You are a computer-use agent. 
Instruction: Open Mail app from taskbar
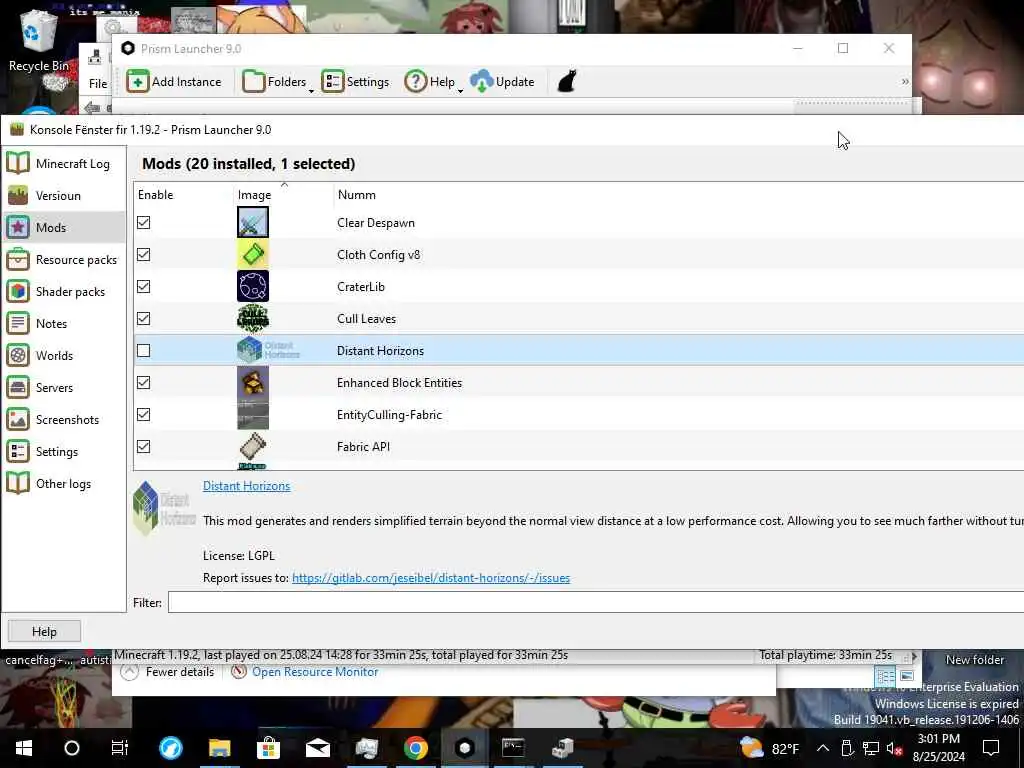[x=317, y=748]
